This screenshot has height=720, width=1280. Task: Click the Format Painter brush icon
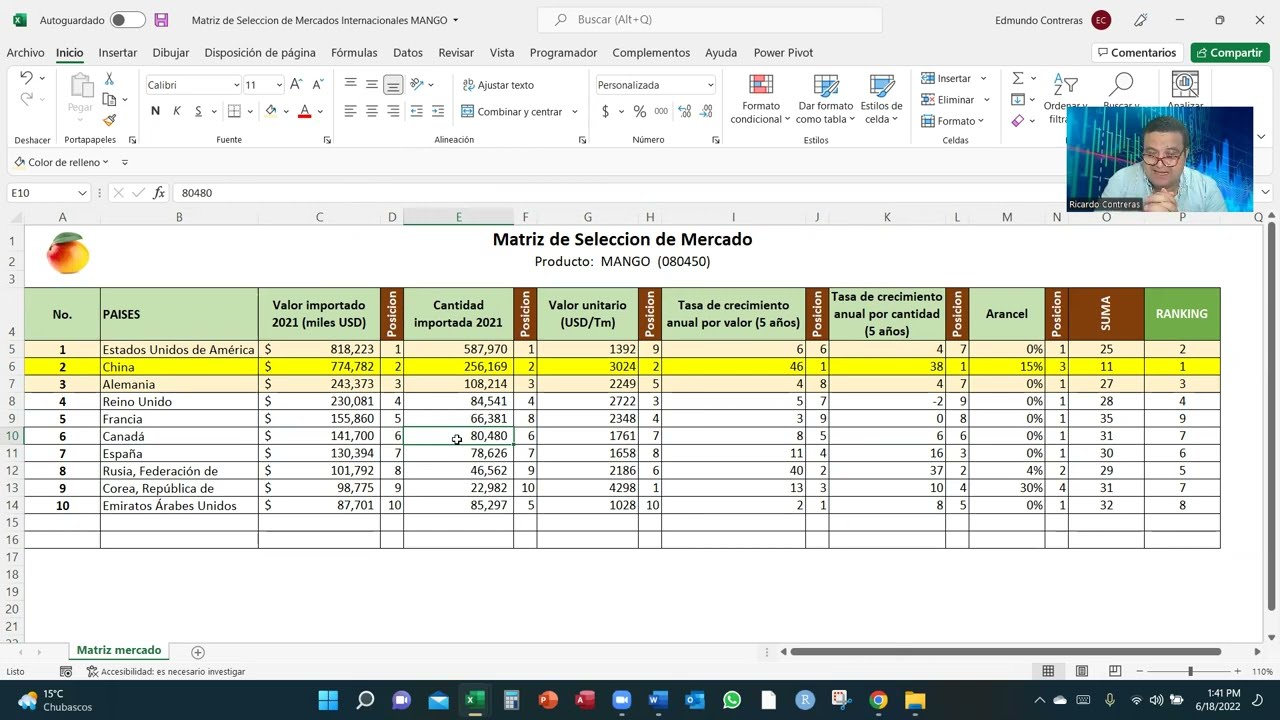(x=109, y=120)
